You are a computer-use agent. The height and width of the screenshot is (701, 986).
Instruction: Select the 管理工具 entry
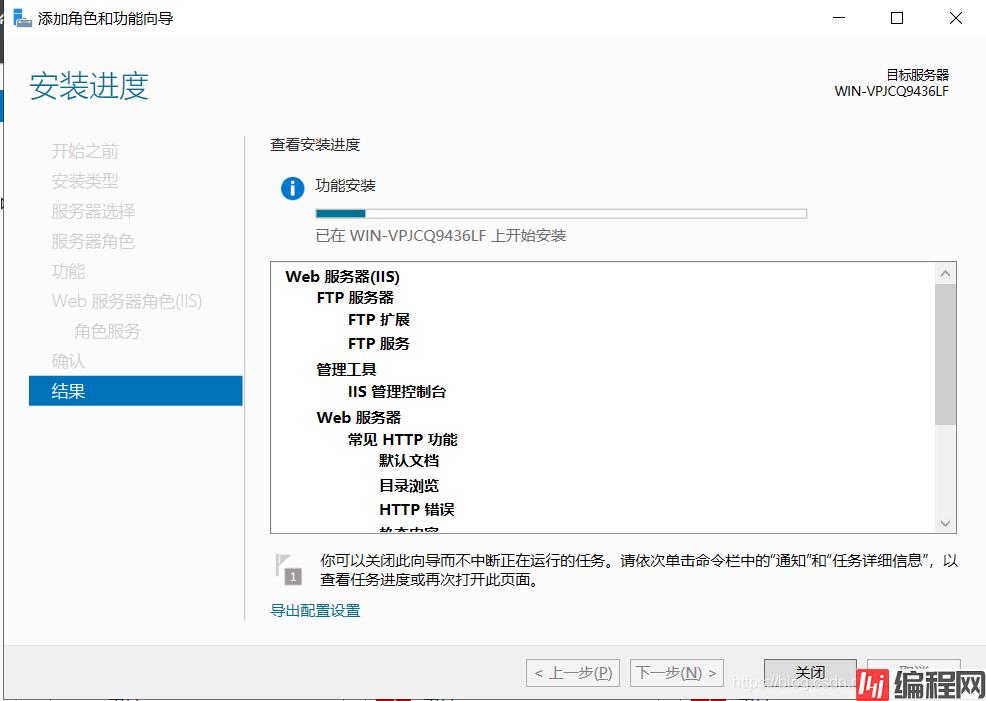(346, 369)
